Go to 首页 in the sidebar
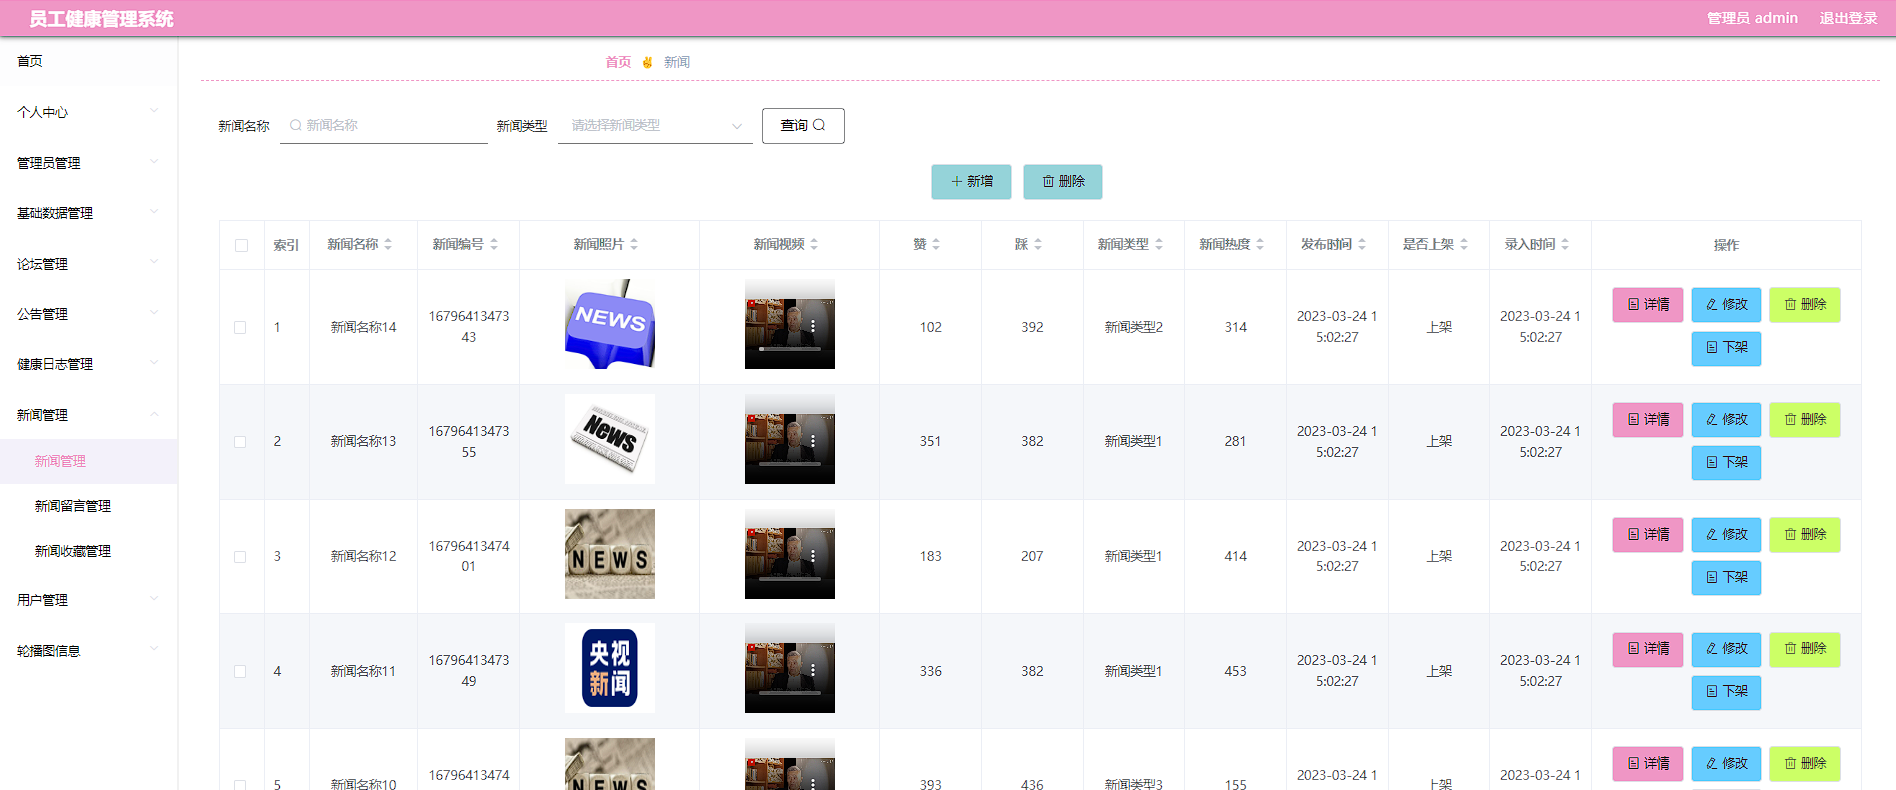 tap(89, 61)
